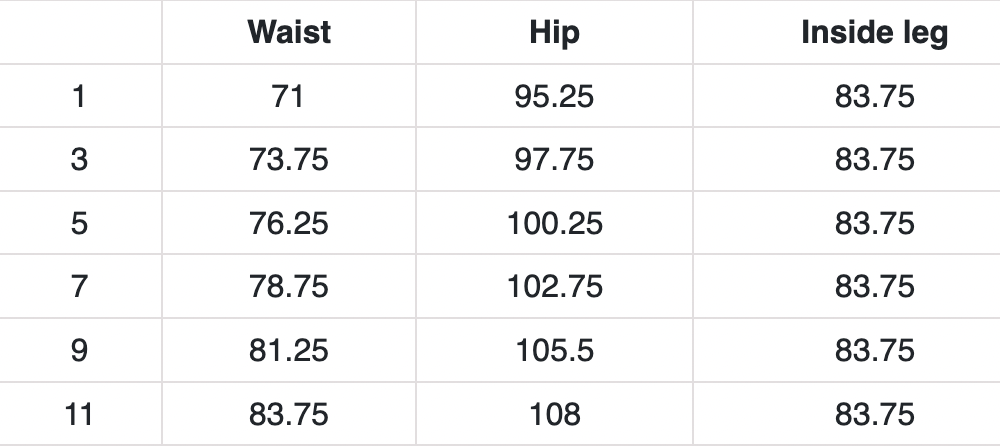
Task: Click hip value 105.5
Action: pyautogui.click(x=554, y=350)
